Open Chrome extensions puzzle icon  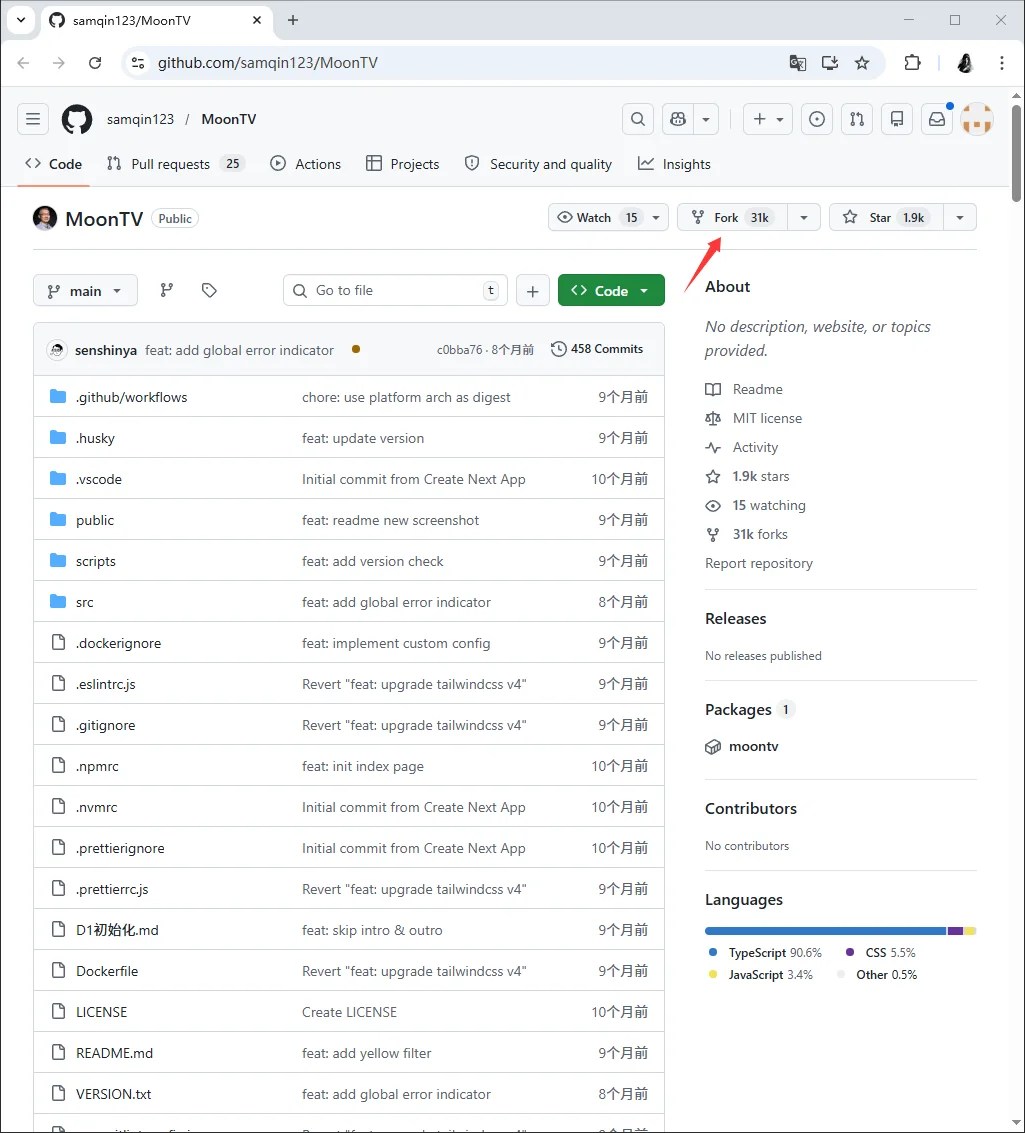[912, 63]
